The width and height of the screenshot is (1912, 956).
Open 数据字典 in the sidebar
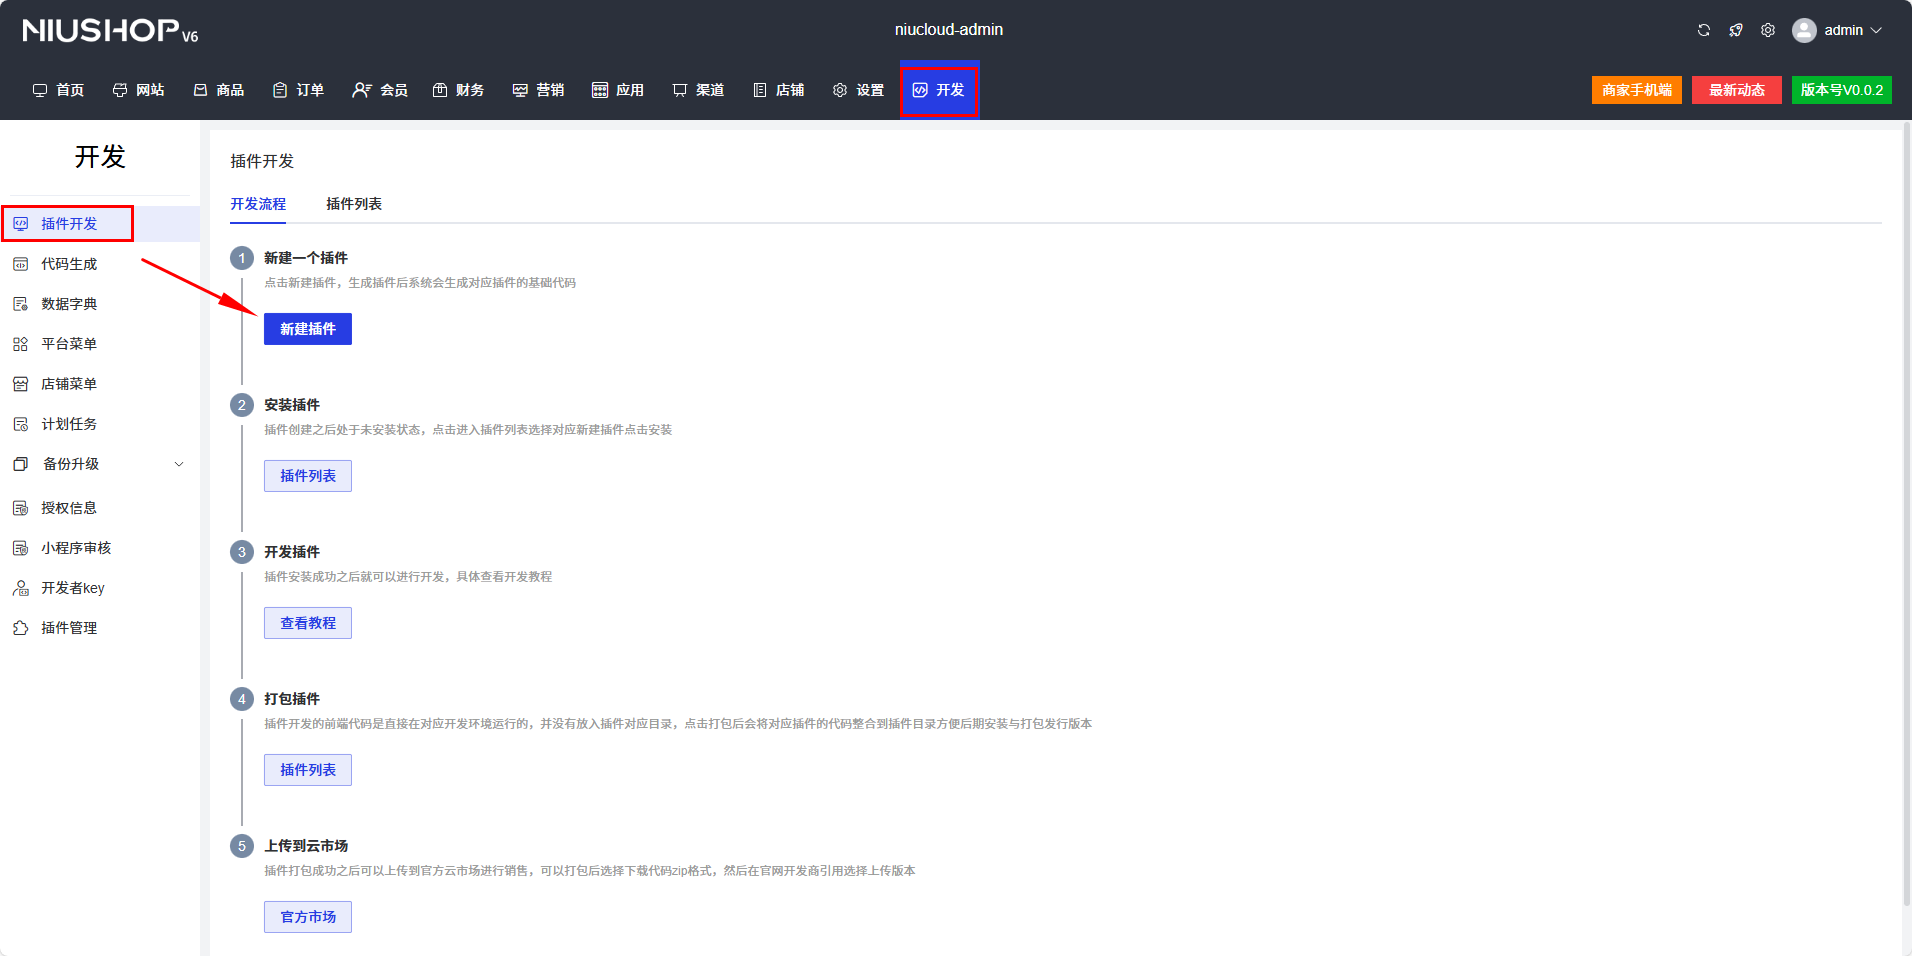pyautogui.click(x=68, y=304)
